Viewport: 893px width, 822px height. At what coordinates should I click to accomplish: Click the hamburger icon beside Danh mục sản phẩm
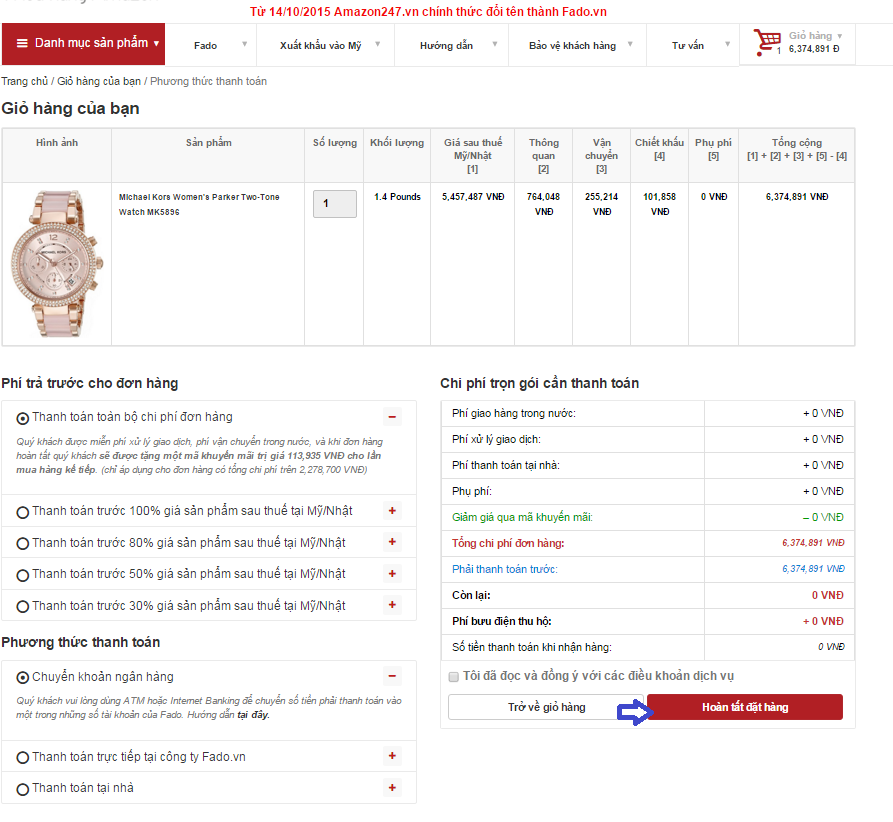(22, 43)
